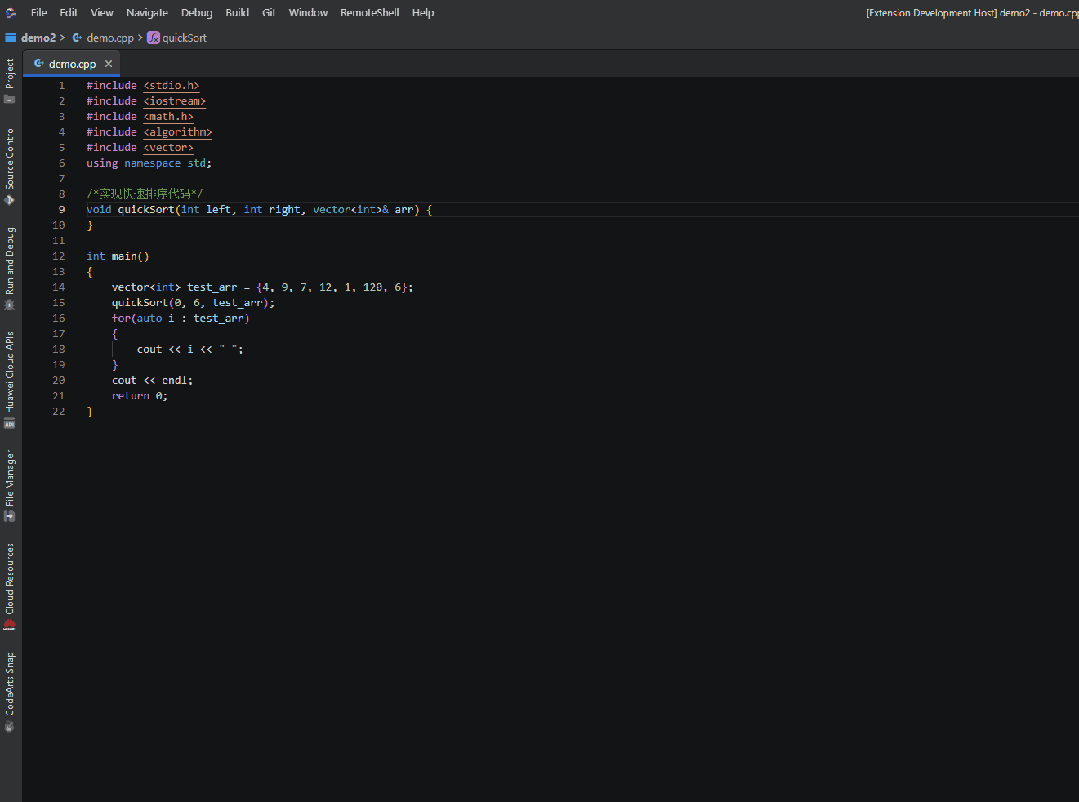The height and width of the screenshot is (802, 1079).
Task: Follow the iostream include link
Action: point(174,100)
